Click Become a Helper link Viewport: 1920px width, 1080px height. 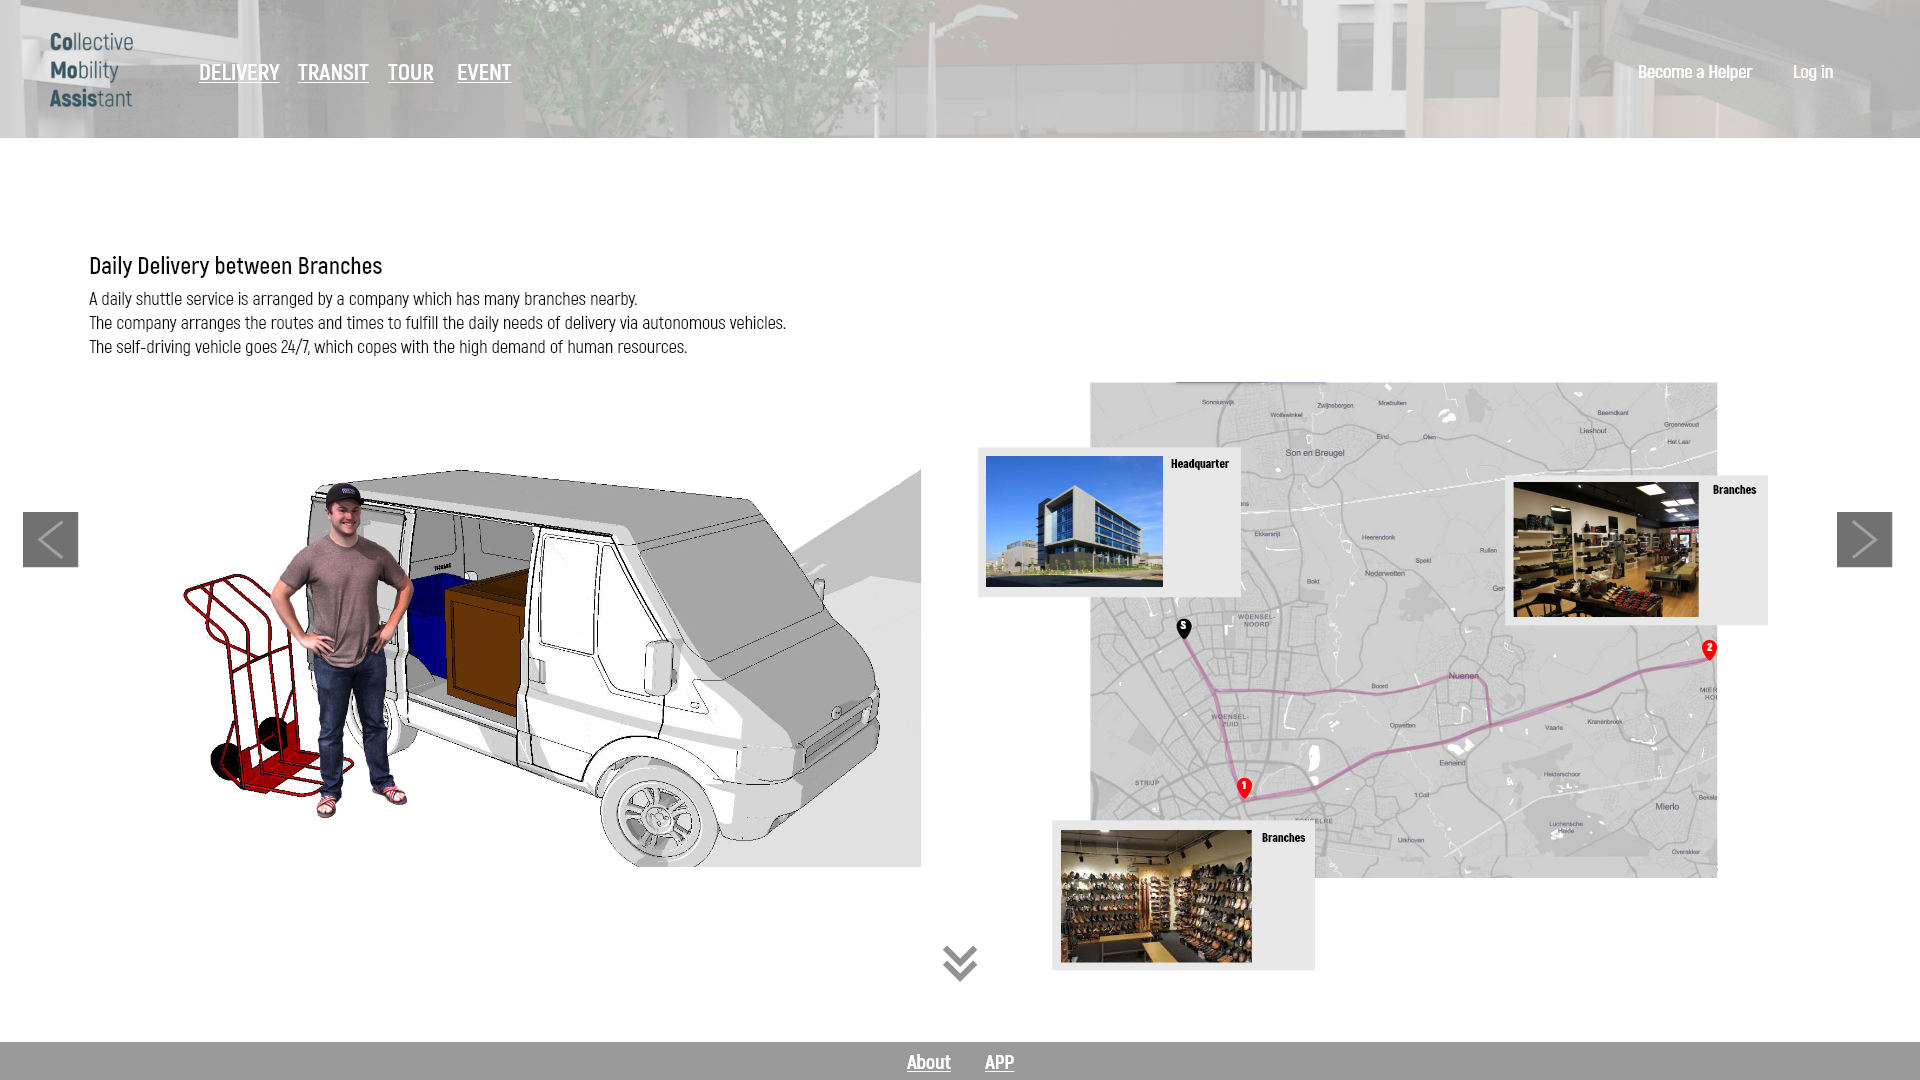(x=1694, y=72)
